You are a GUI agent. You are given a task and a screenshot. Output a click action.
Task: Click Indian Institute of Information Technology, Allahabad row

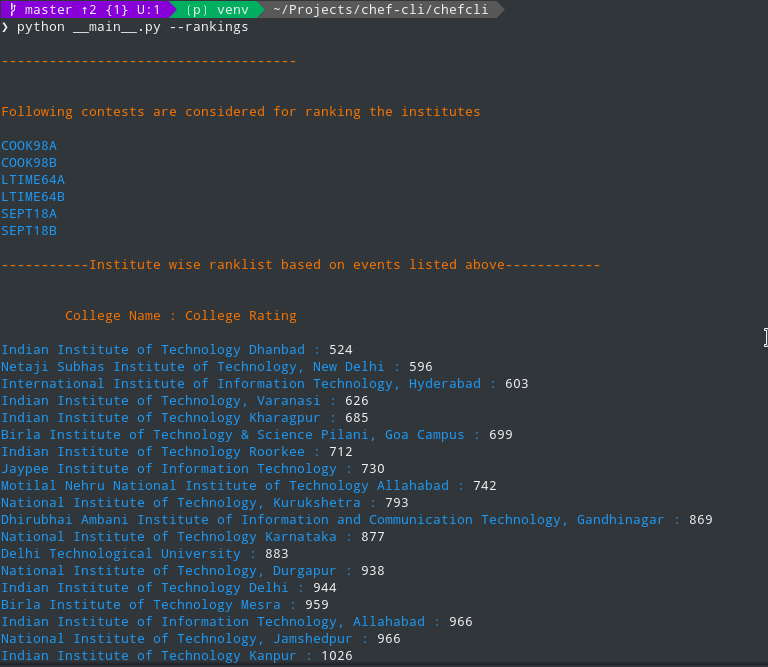pos(237,622)
